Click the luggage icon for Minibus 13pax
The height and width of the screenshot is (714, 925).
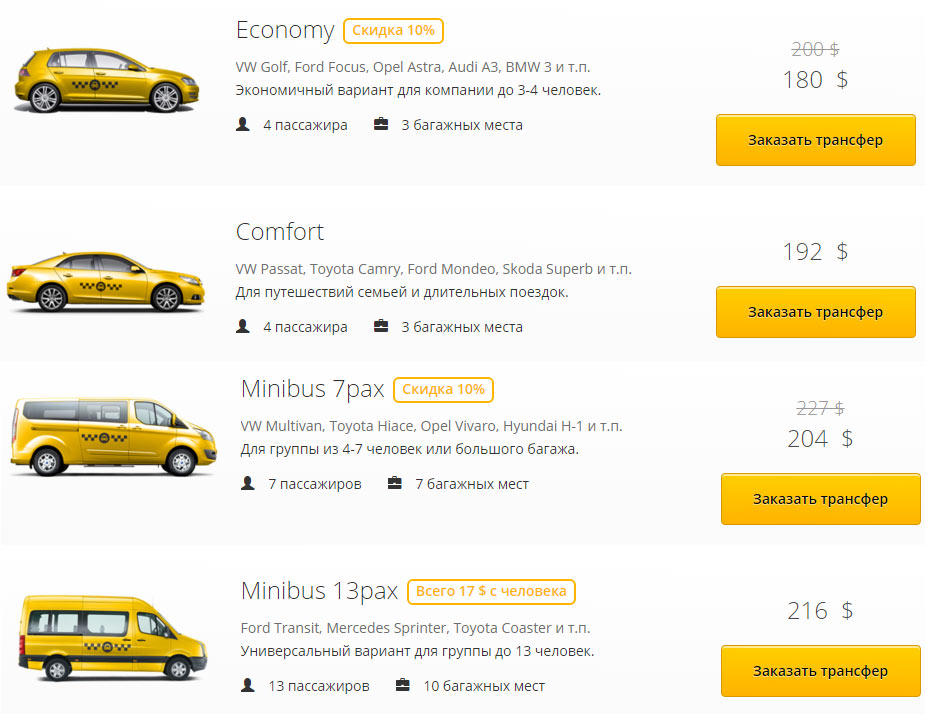click(403, 686)
